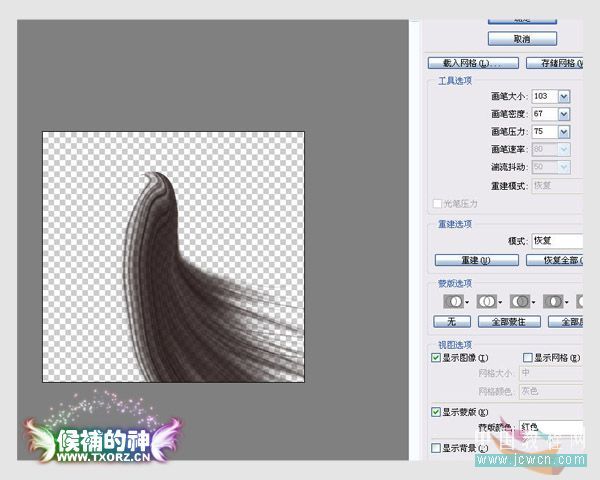Screen dimensions: 600x480
Task: Click the 无 (None) mask button
Action: (452, 322)
